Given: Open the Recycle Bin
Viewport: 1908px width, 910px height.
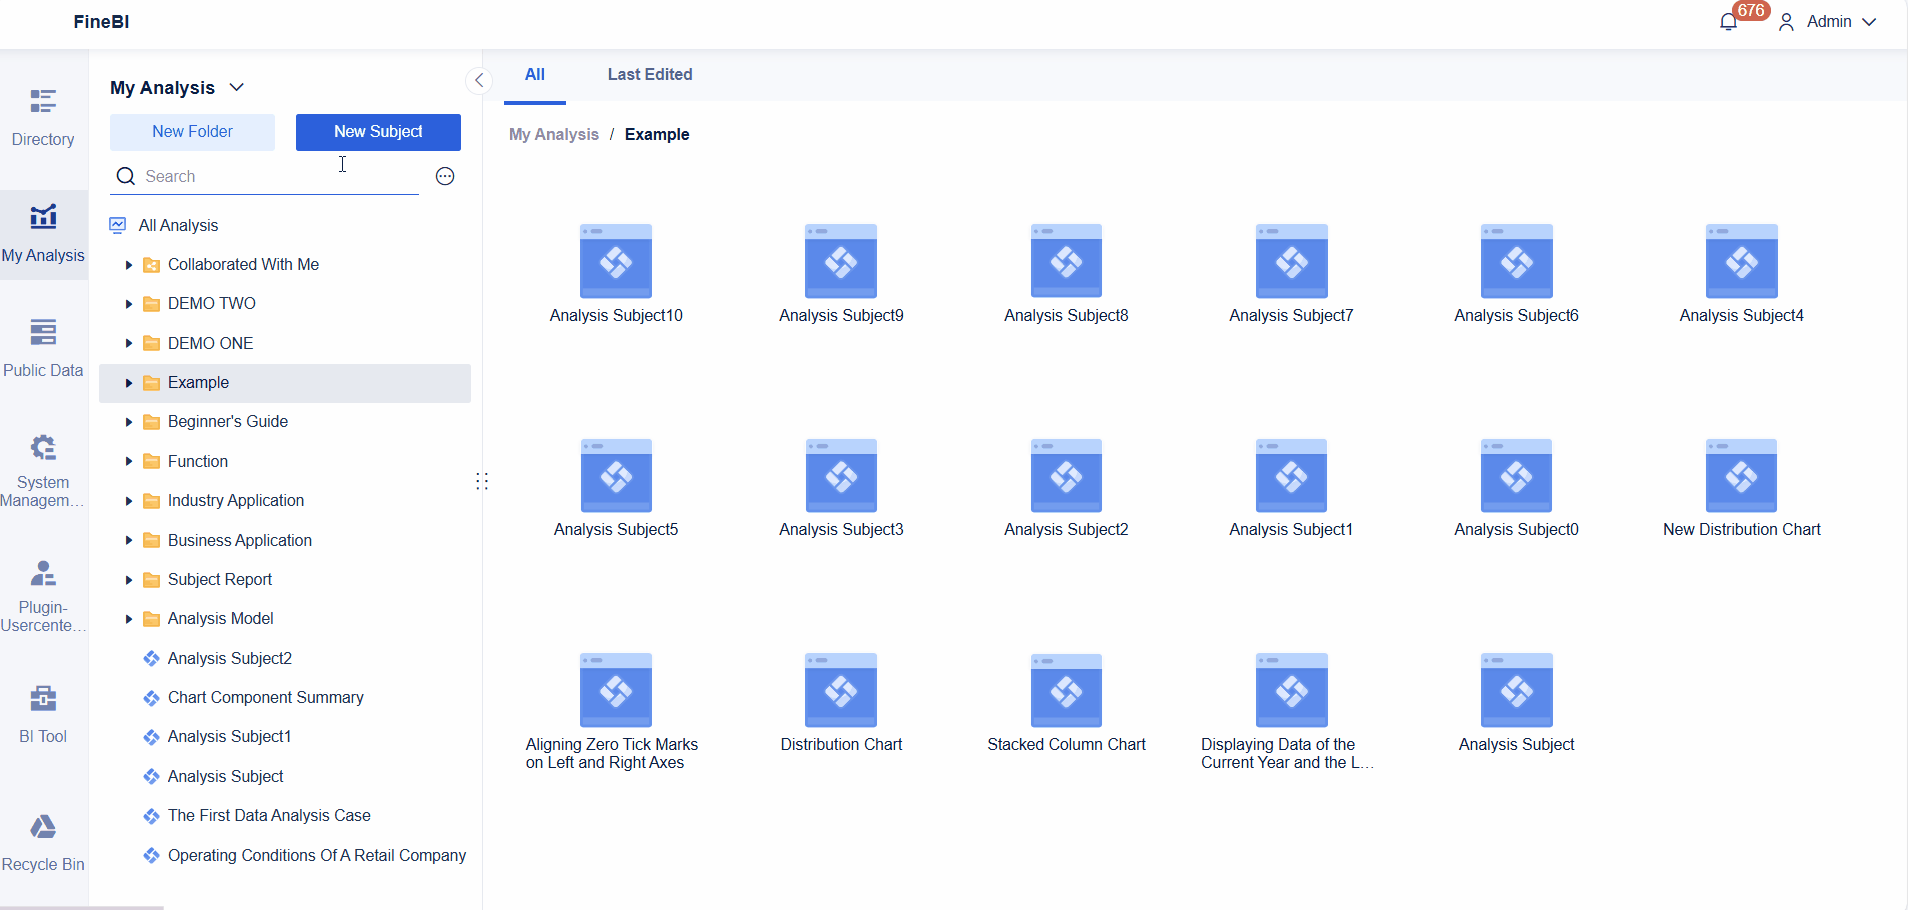Looking at the screenshot, I should 42,840.
